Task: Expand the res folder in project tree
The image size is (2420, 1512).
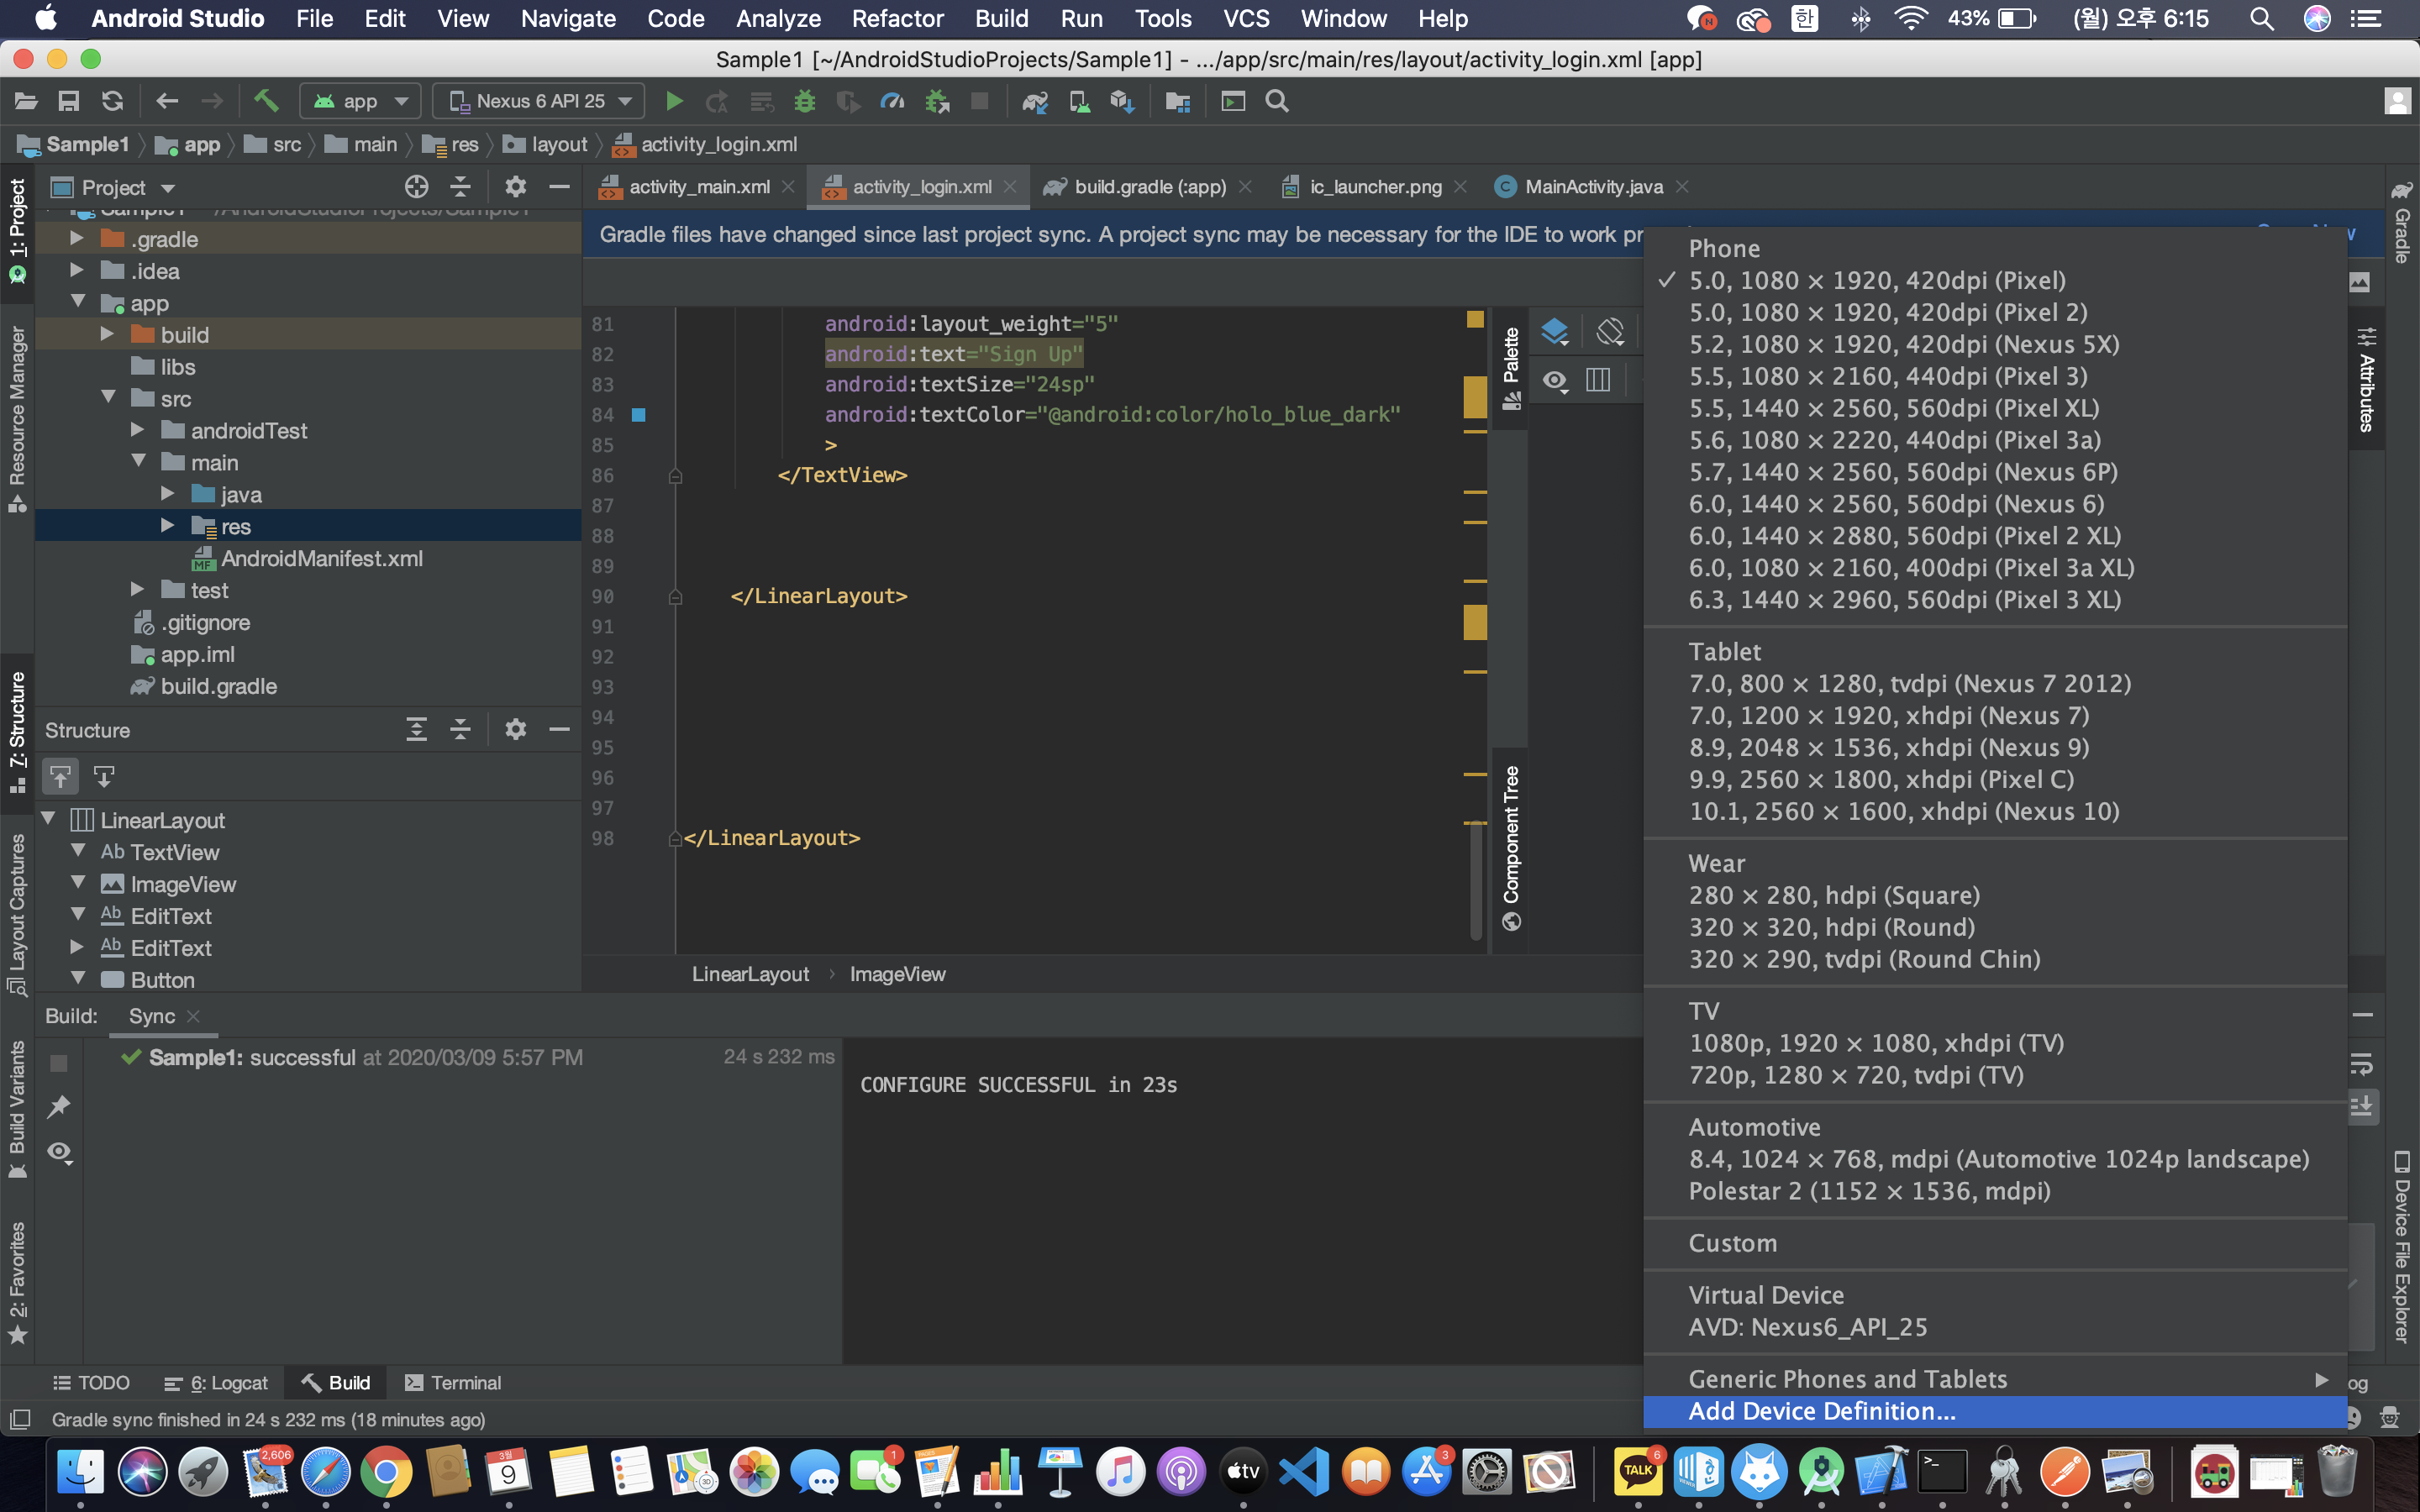Action: pyautogui.click(x=168, y=526)
